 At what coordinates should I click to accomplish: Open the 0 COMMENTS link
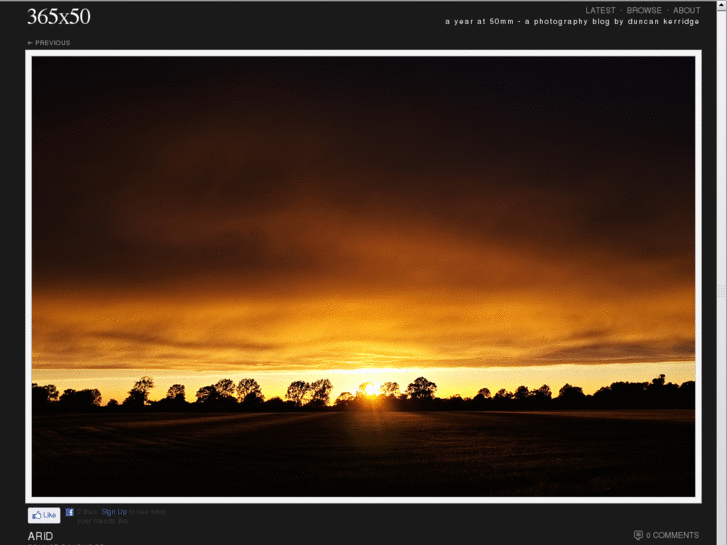pos(672,535)
